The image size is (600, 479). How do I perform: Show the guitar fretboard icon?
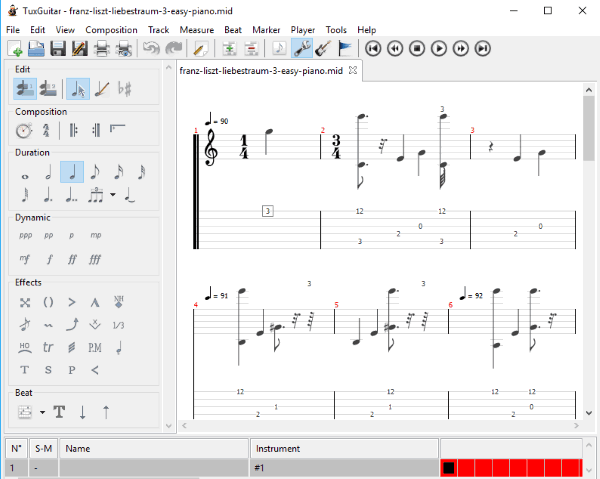(323, 49)
